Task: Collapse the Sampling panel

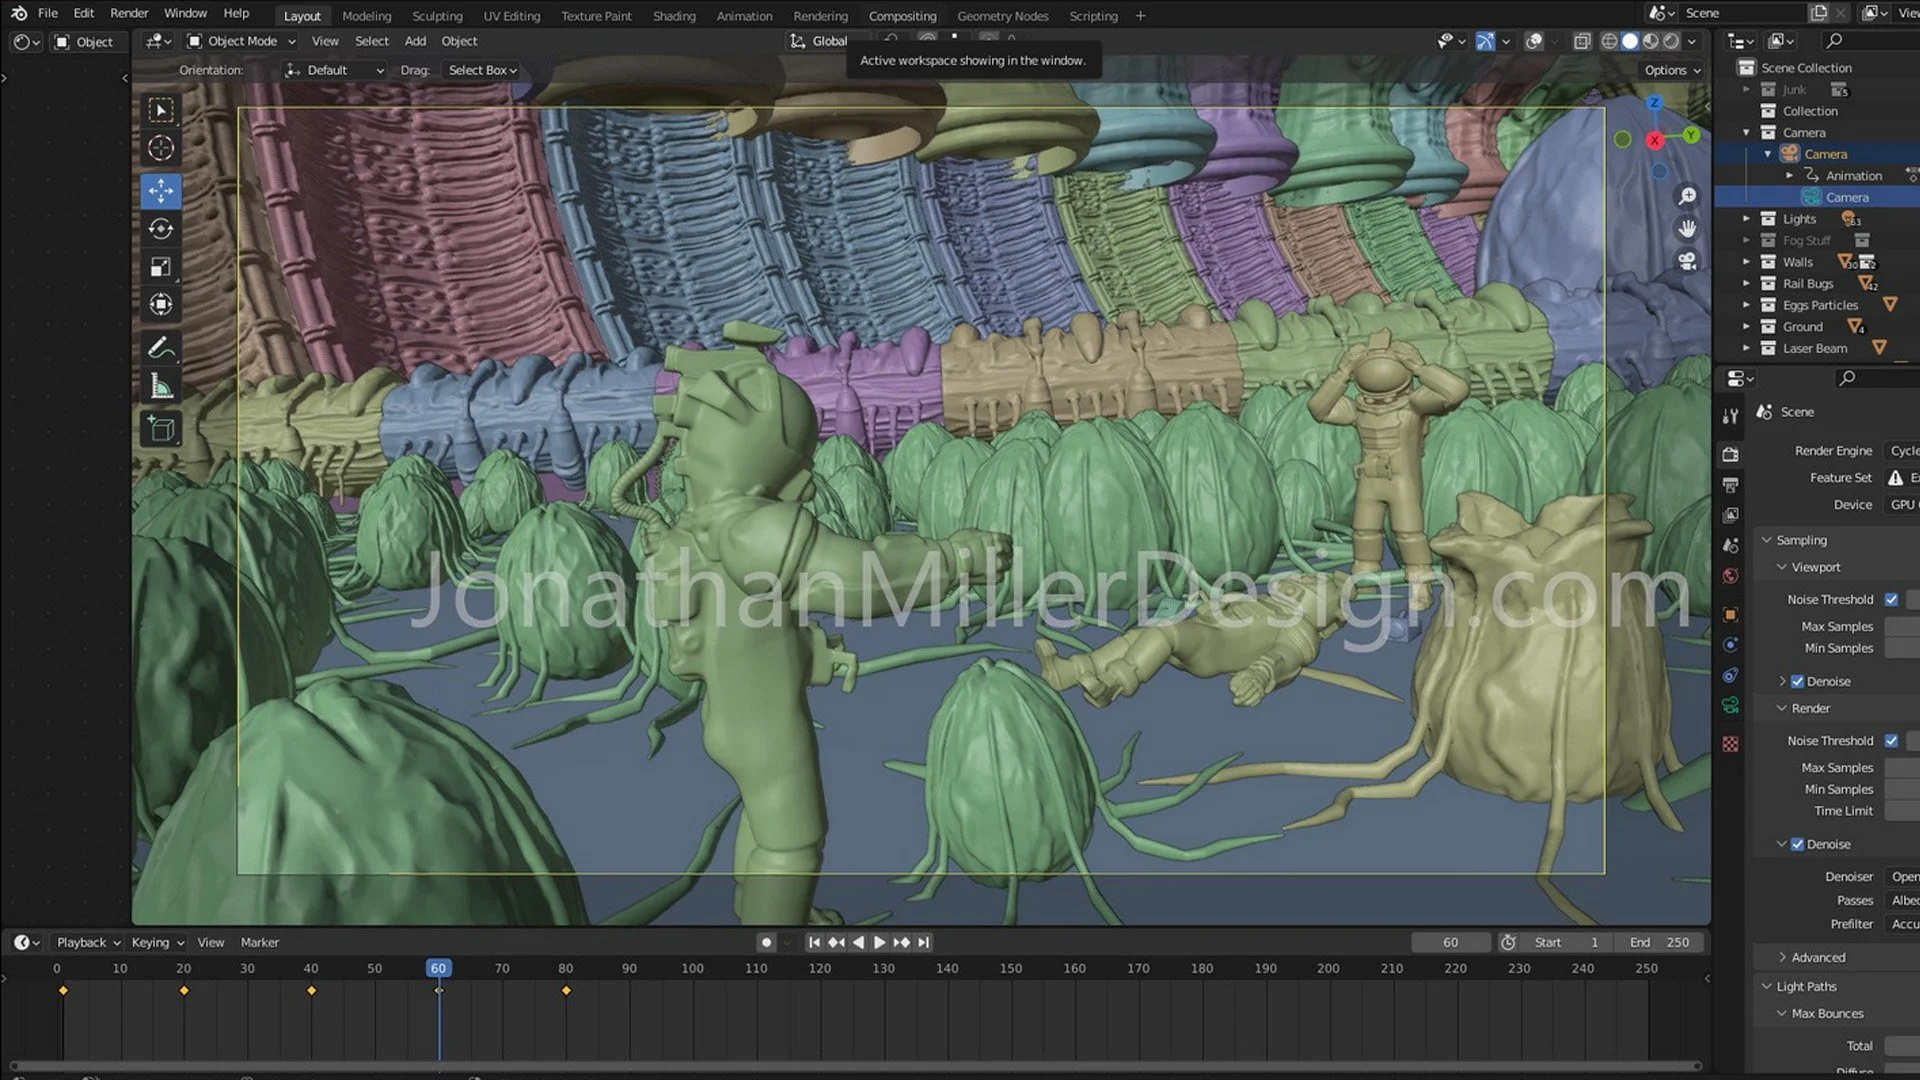Action: click(x=1767, y=540)
